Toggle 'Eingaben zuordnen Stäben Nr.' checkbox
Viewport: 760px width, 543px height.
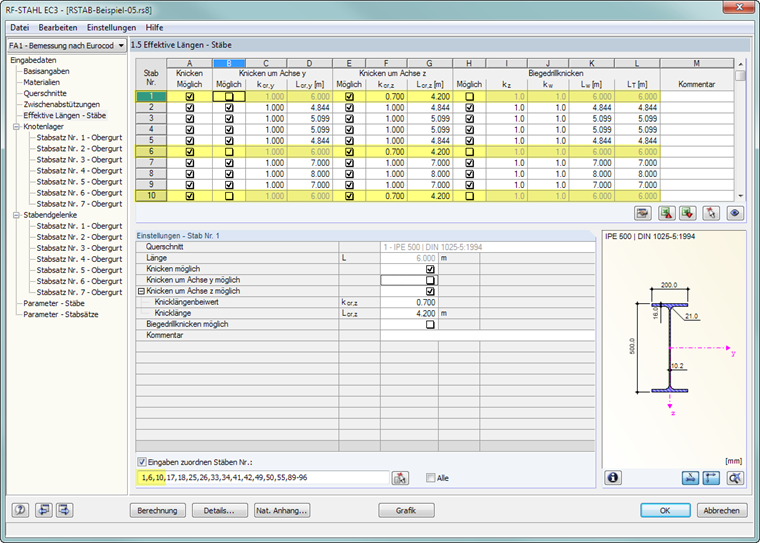[x=141, y=462]
